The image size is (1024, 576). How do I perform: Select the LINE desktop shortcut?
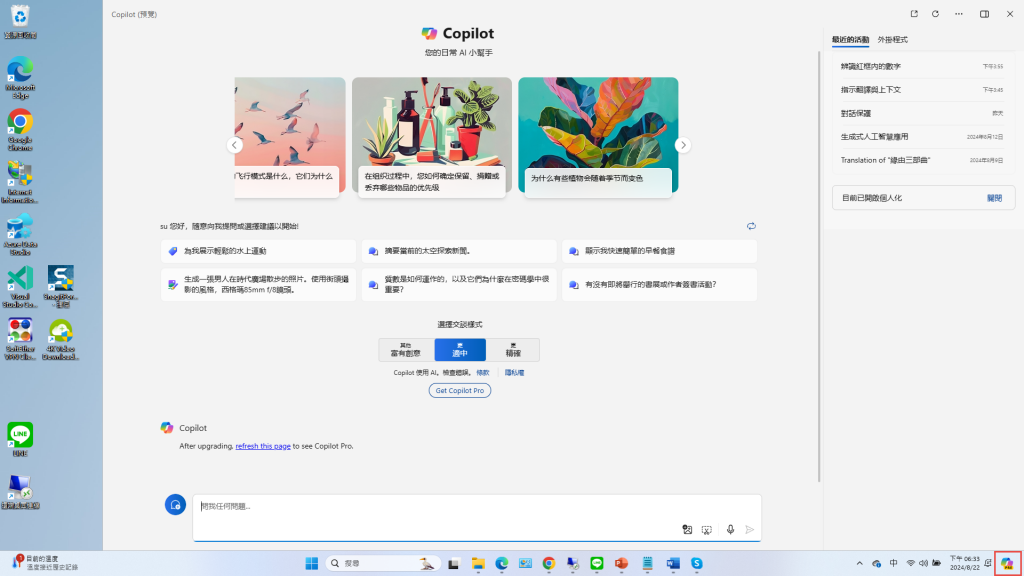pos(20,440)
